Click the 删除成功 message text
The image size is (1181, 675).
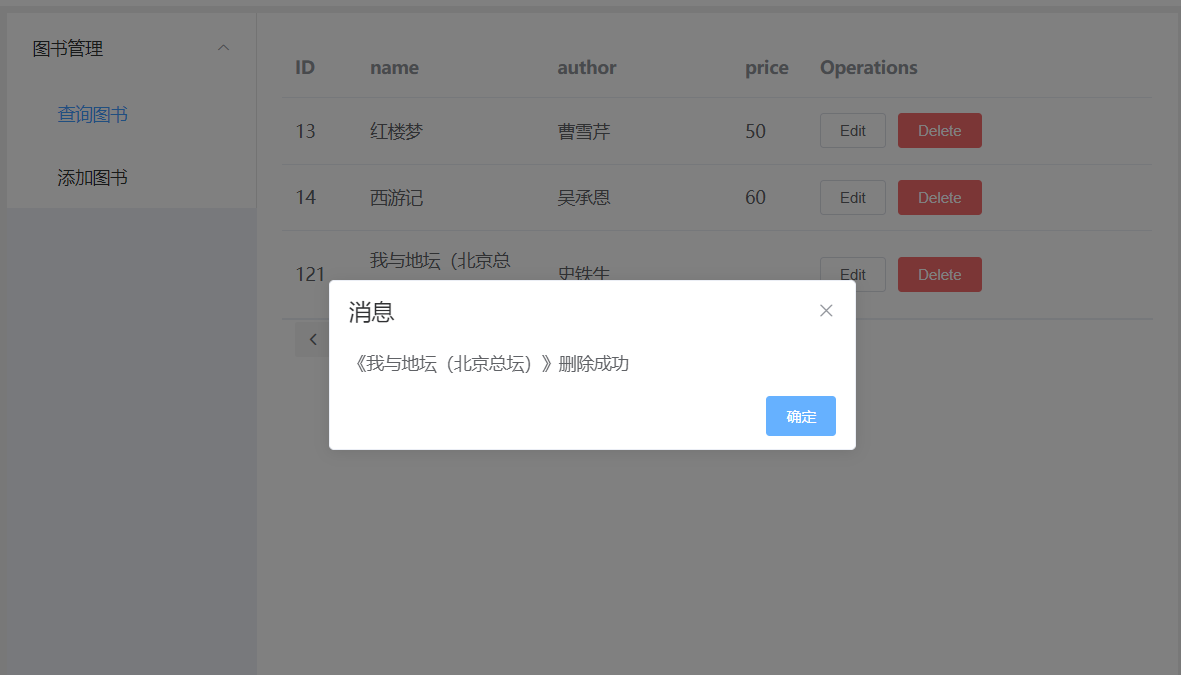click(594, 364)
